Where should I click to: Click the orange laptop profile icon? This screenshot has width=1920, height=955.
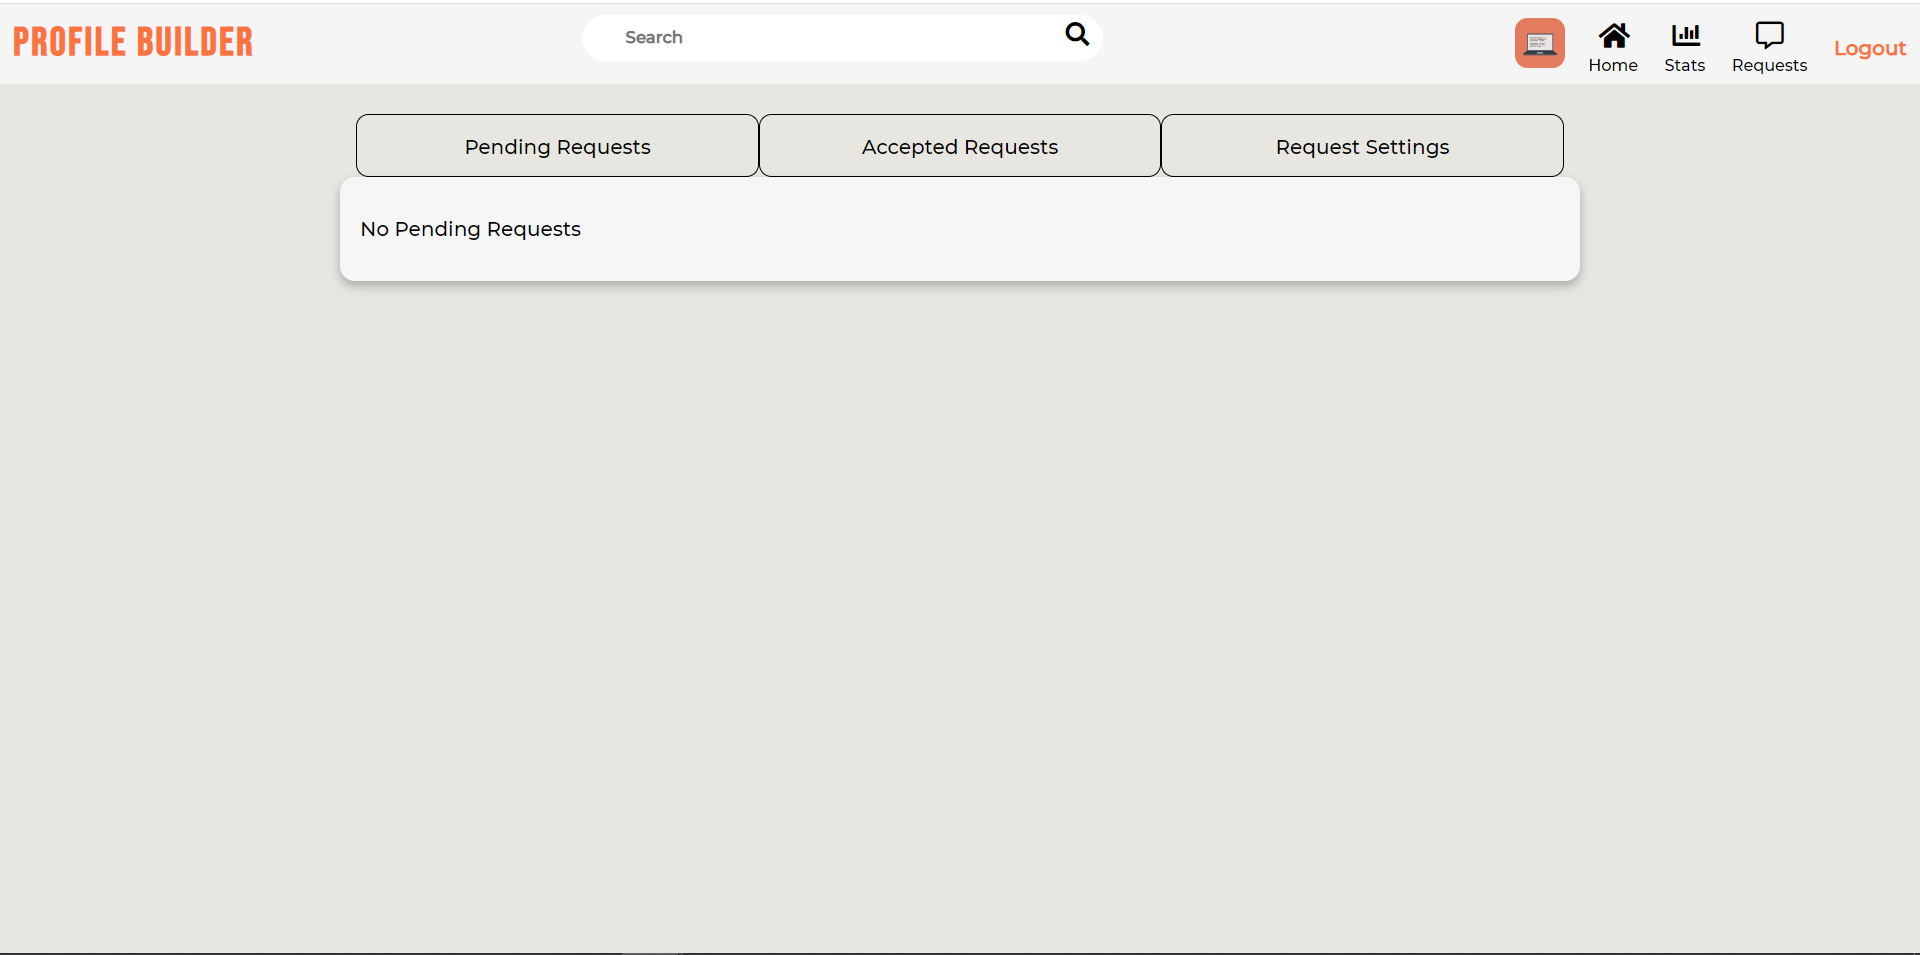click(1540, 42)
